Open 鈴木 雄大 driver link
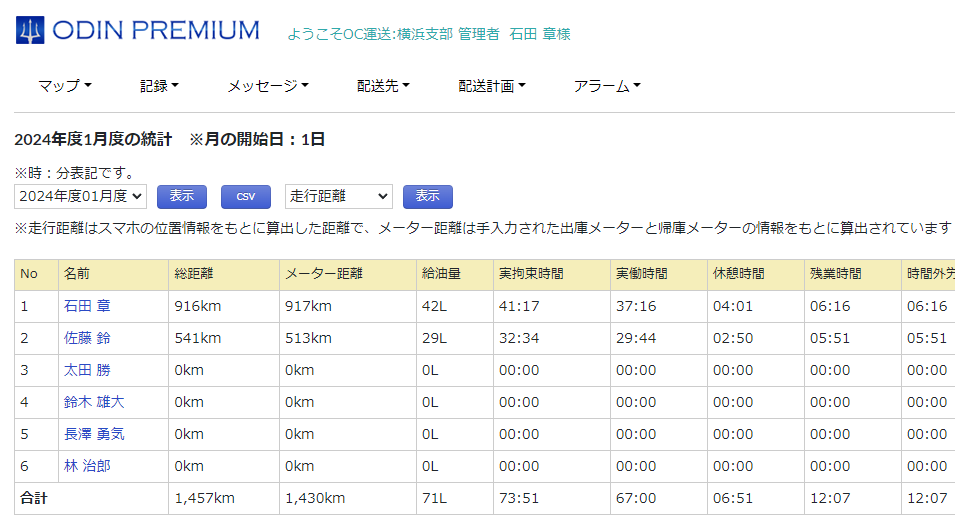This screenshot has height=520, width=955. 94,402
